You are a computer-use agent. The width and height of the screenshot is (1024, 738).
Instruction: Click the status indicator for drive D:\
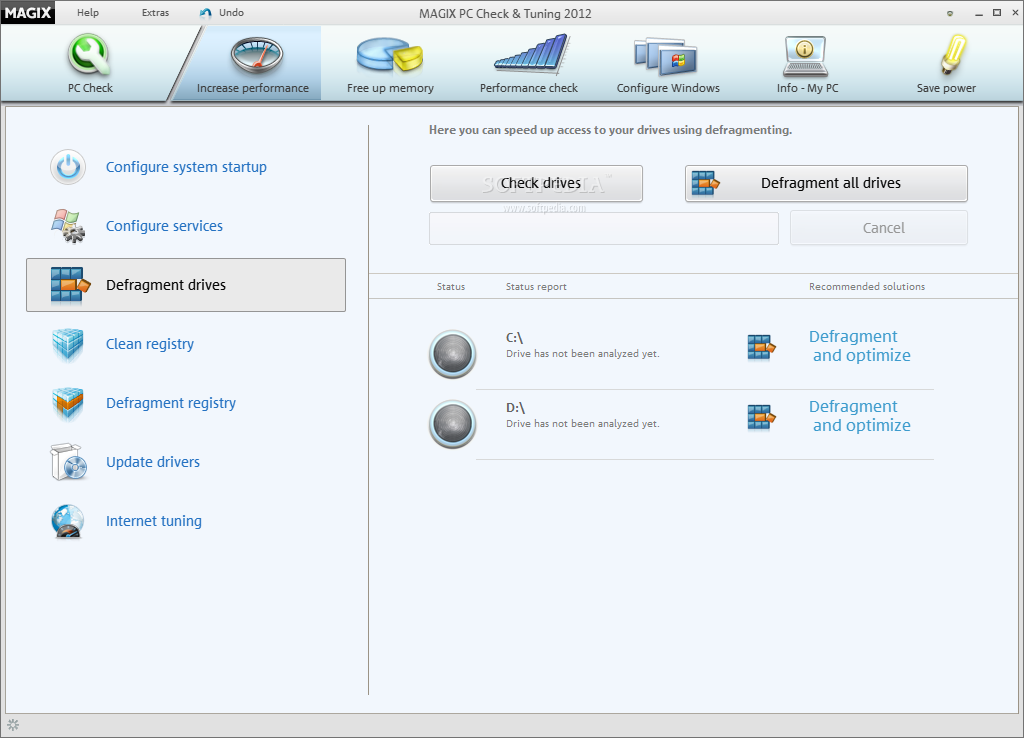point(453,424)
